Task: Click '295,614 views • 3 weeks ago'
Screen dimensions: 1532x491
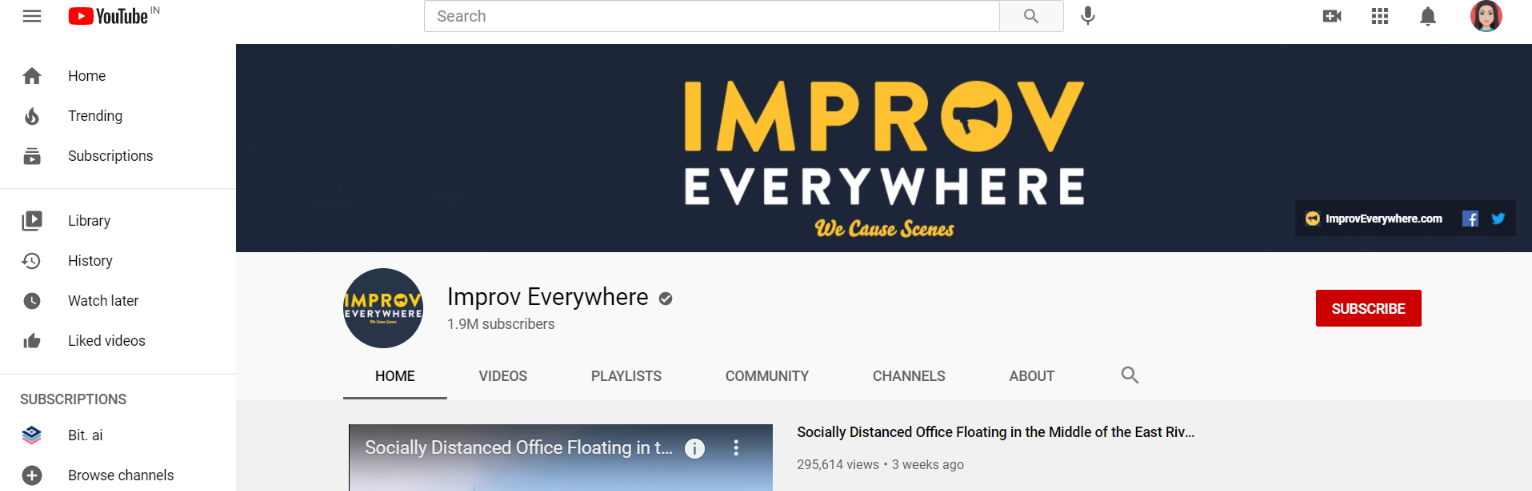Action: pyautogui.click(x=880, y=464)
